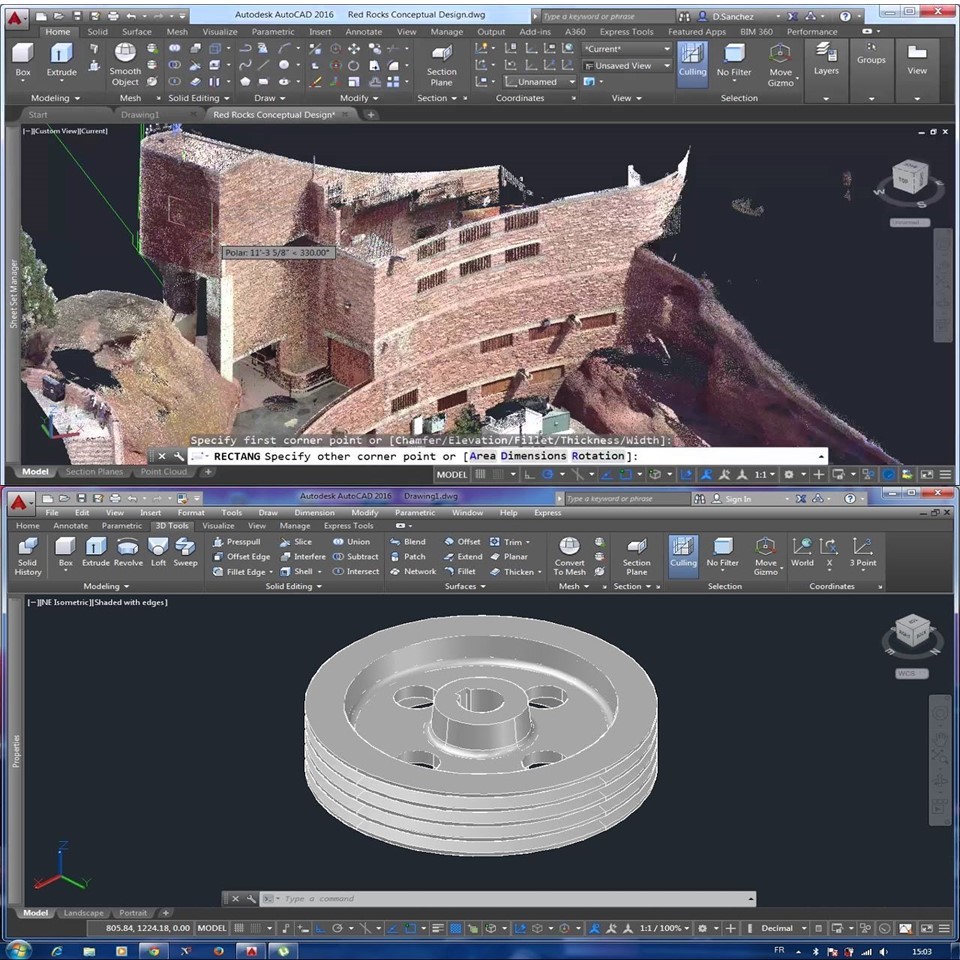Toggle Culling in Red Rocks window
960x960 pixels.
692,60
